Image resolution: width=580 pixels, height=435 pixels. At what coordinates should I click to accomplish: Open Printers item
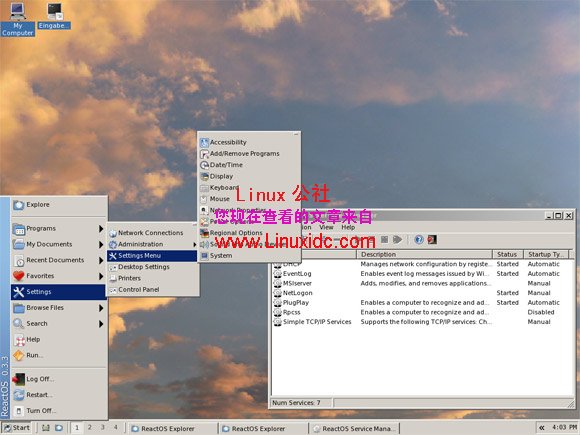pyautogui.click(x=152, y=278)
